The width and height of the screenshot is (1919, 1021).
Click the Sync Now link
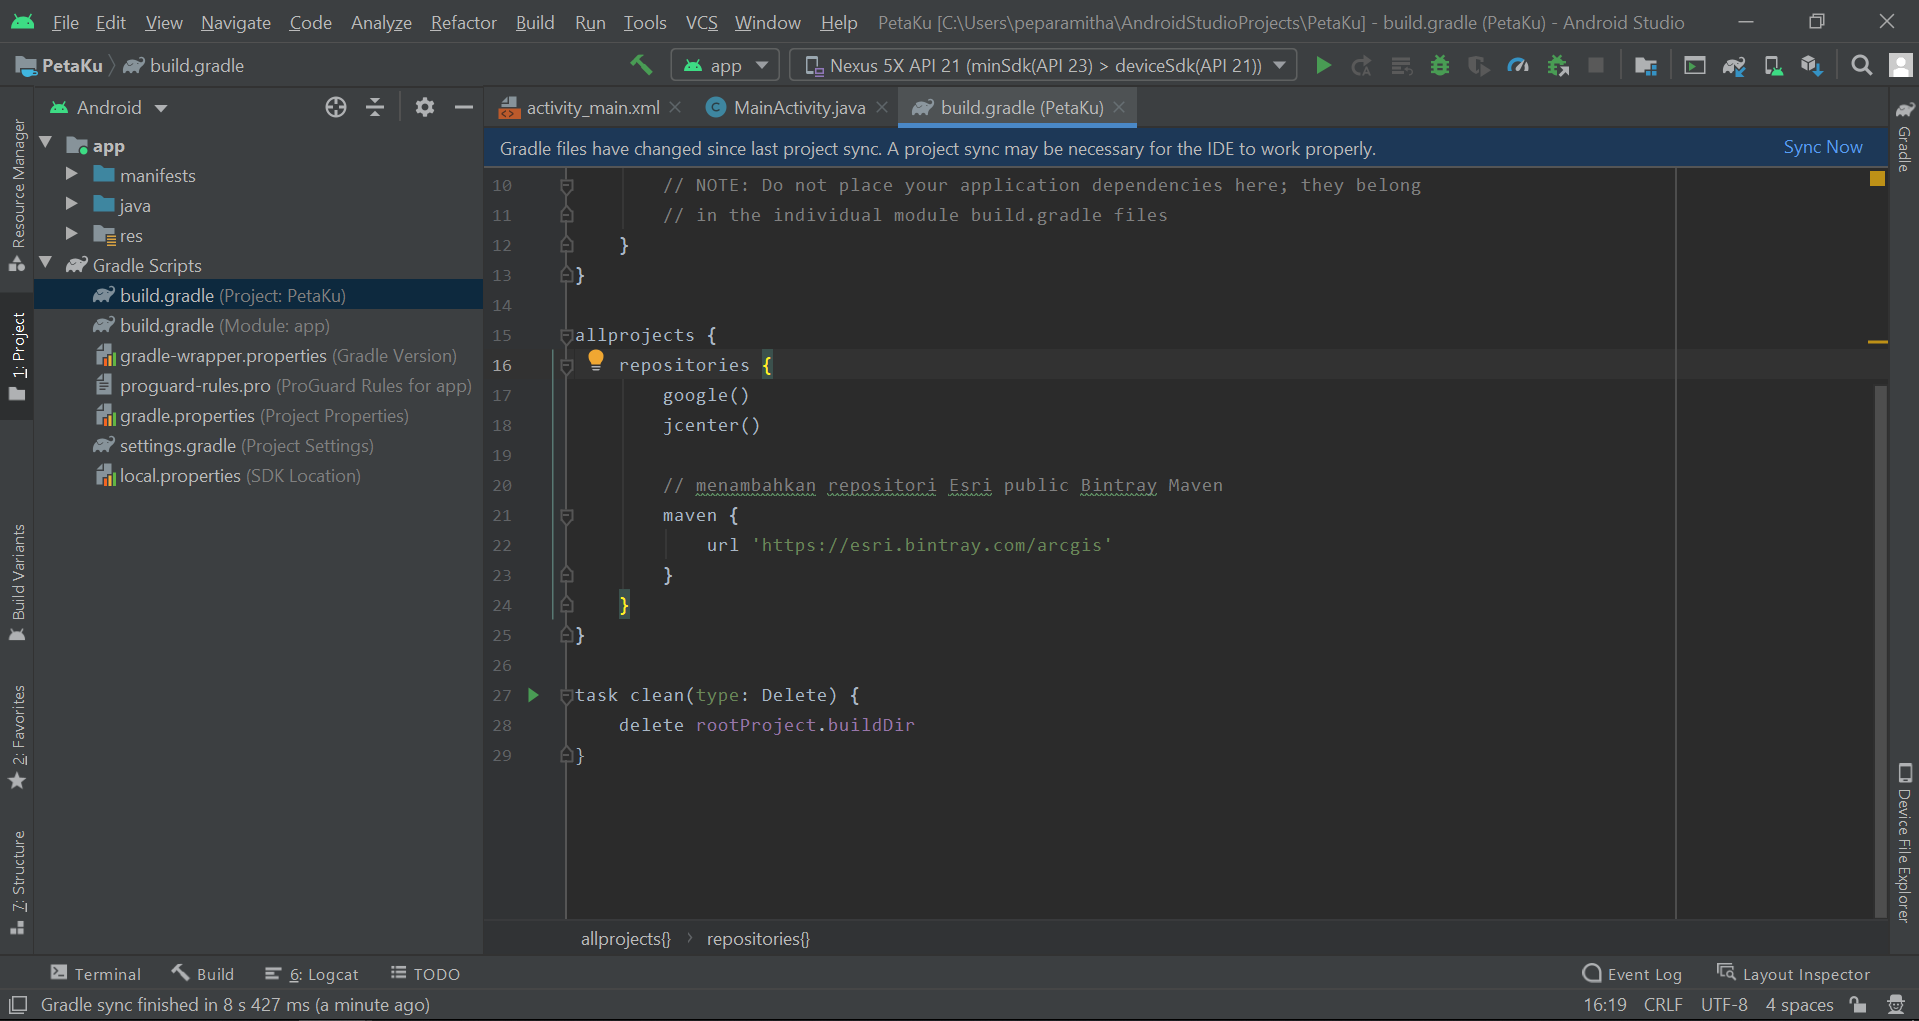pyautogui.click(x=1822, y=147)
